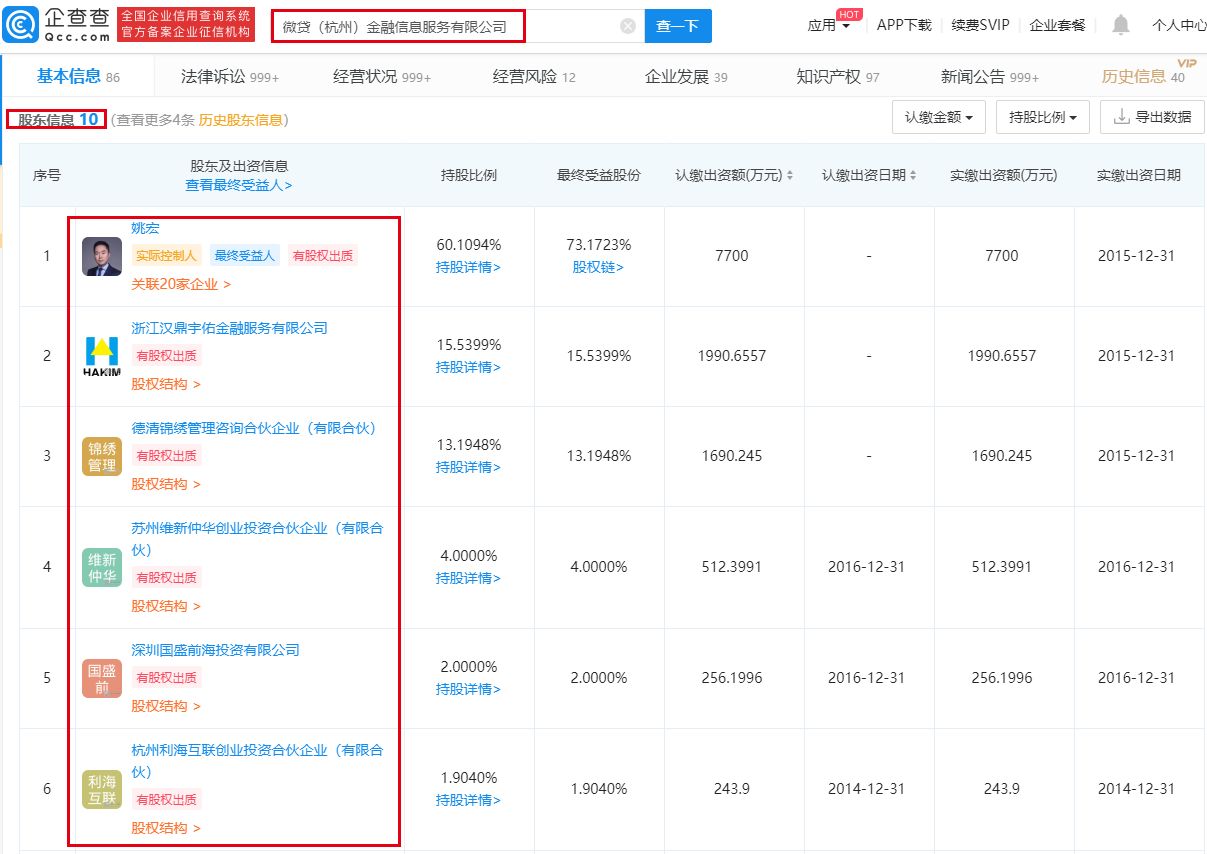Click 导出数据 export button
Viewport: 1207px width, 854px height.
point(1152,117)
